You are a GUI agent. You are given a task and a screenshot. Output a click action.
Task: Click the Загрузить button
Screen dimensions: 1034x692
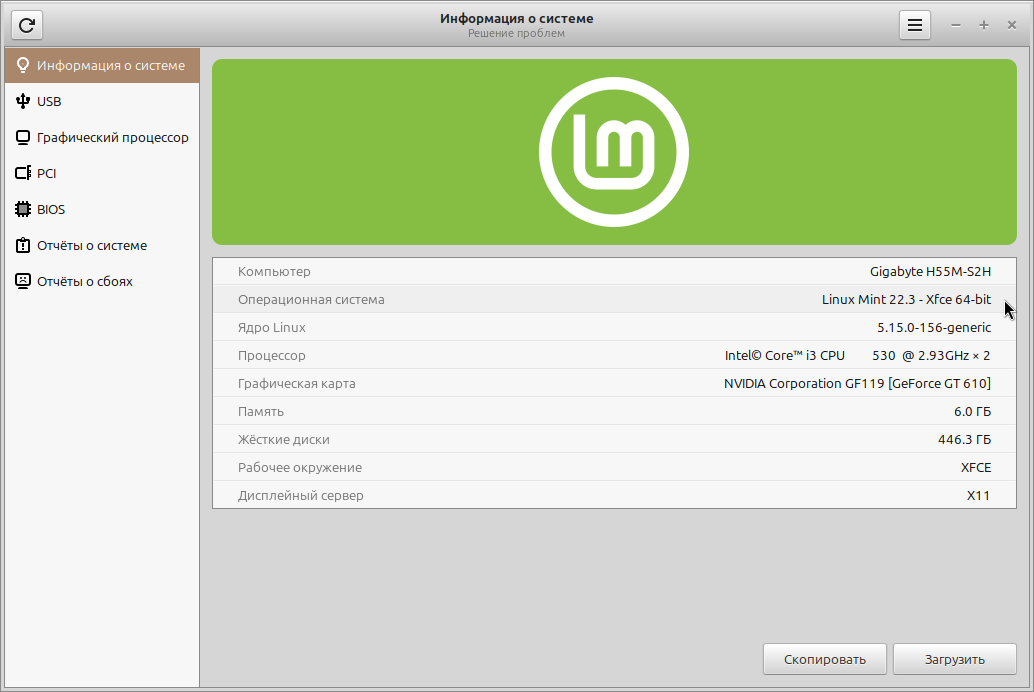pyautogui.click(x=954, y=659)
